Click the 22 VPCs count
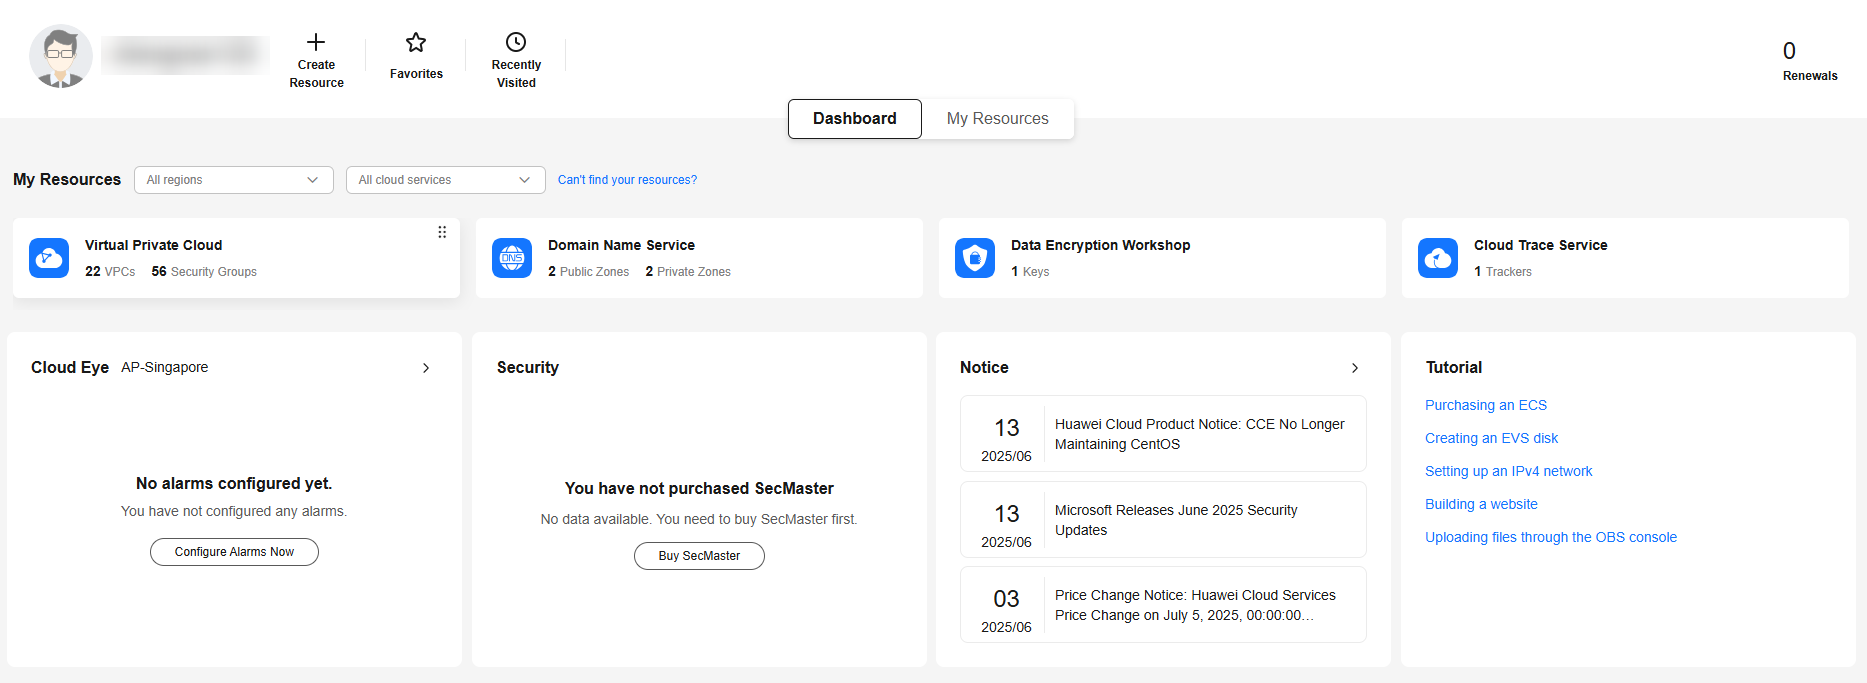 click(x=110, y=272)
